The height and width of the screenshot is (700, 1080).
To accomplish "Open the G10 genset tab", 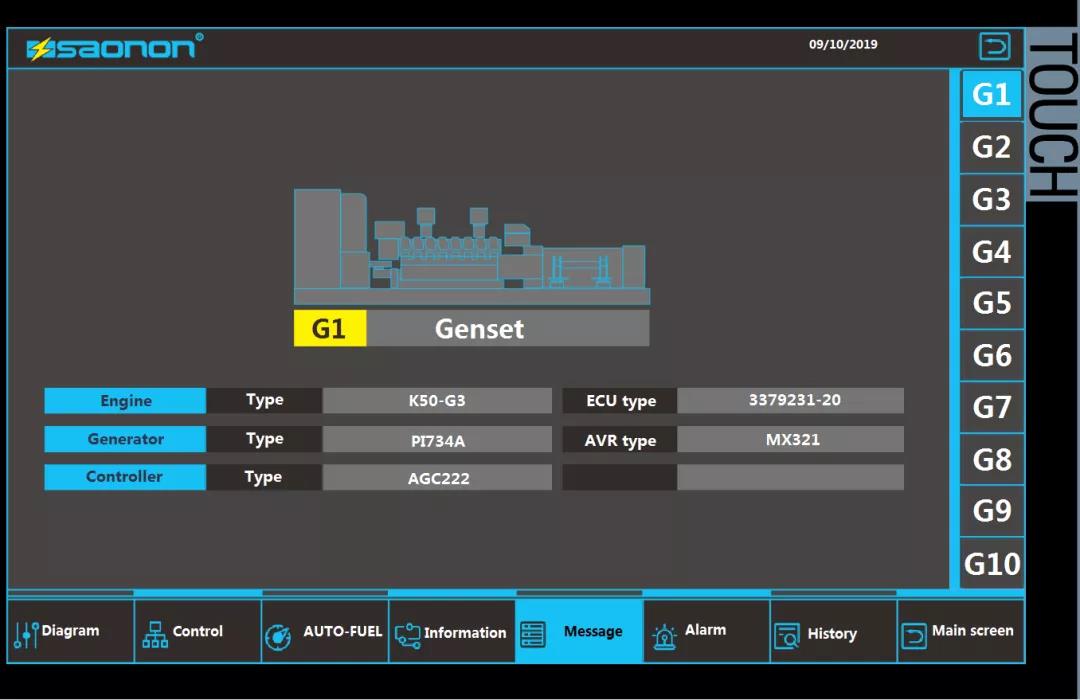I will pos(991,564).
